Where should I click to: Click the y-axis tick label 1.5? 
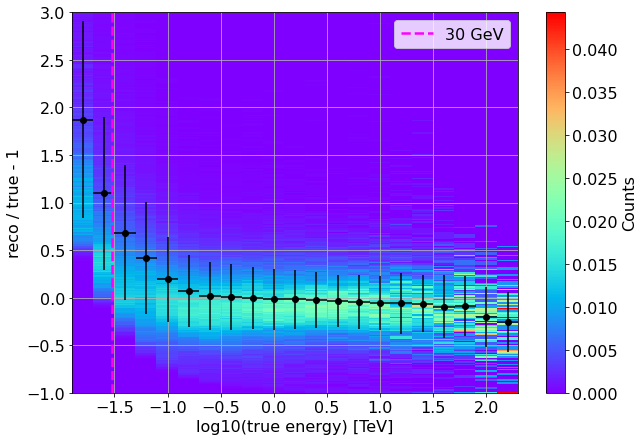pos(52,156)
